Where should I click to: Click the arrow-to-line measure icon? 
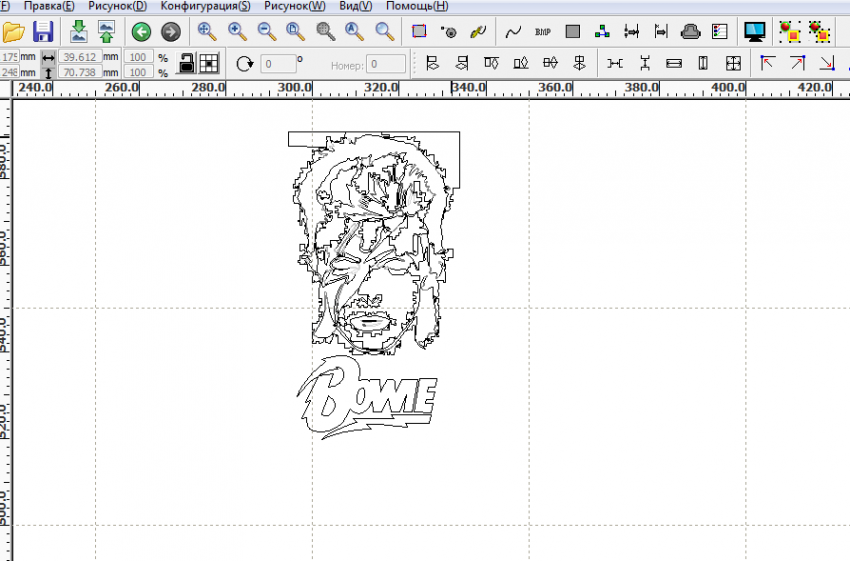(661, 32)
